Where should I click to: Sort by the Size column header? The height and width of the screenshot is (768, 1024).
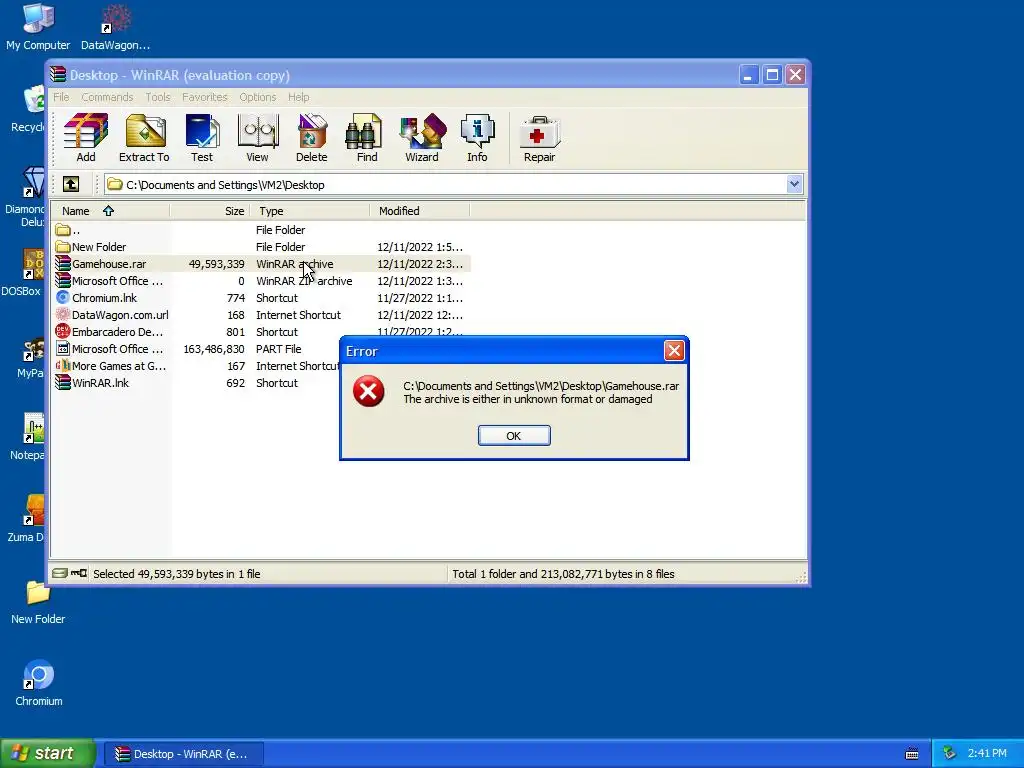210,211
